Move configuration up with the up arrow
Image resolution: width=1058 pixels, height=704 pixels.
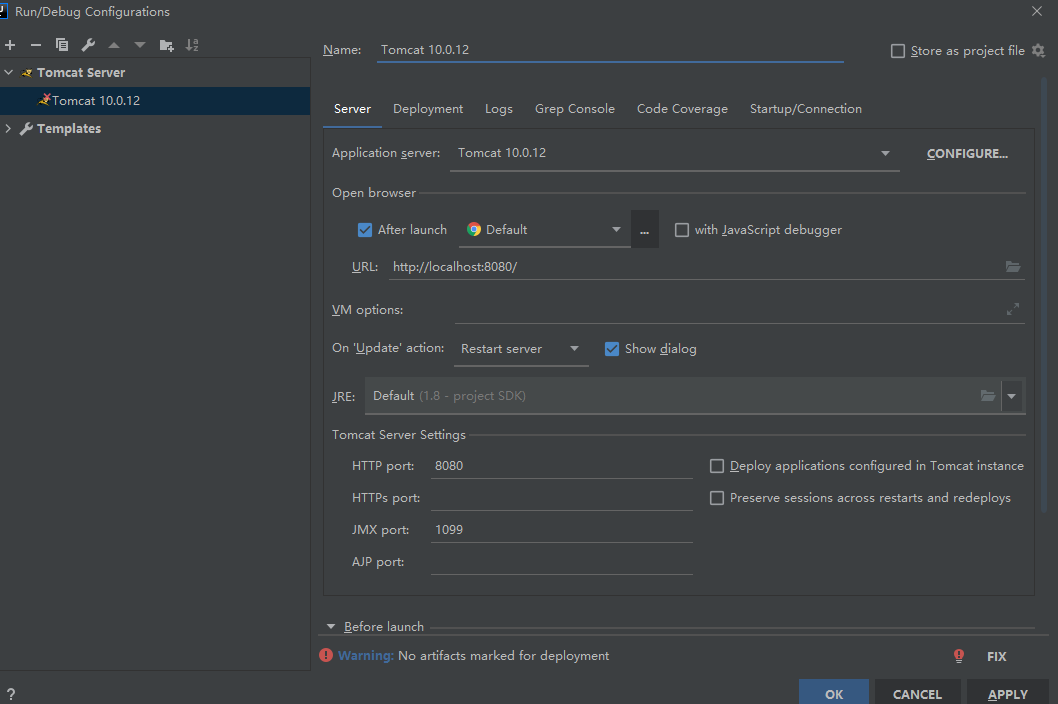click(x=114, y=45)
